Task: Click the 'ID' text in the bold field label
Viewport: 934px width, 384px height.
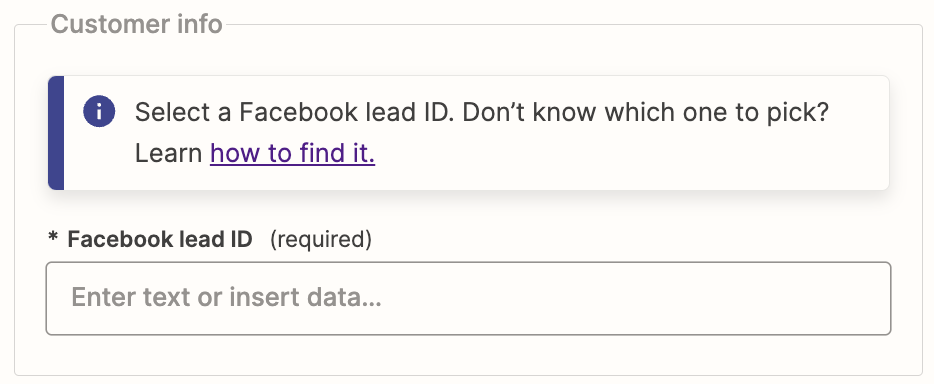Action: click(241, 239)
